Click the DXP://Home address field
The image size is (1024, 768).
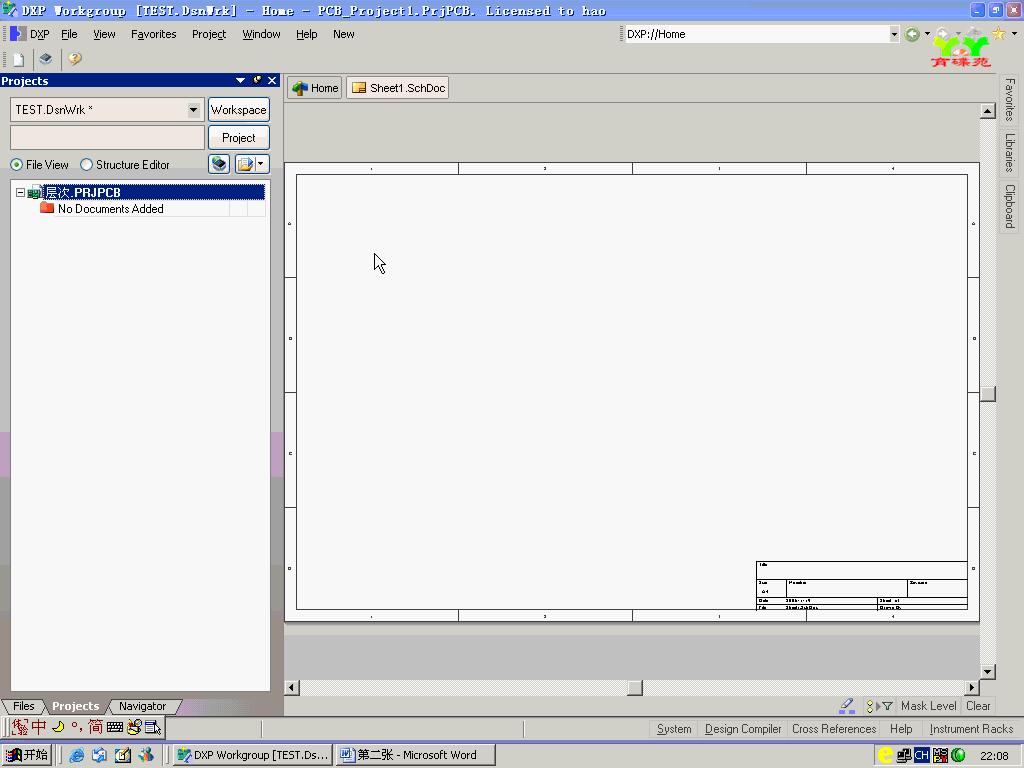coord(756,34)
